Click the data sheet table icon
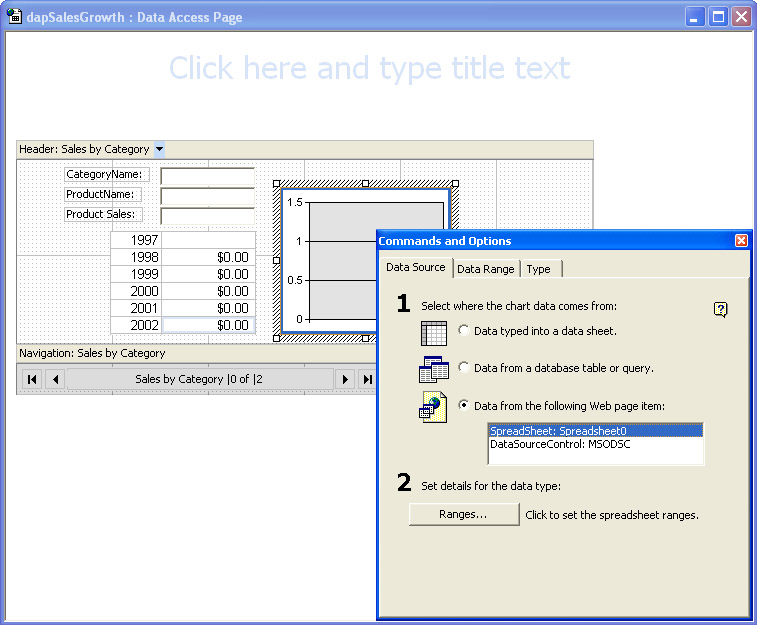757x625 pixels. click(434, 333)
